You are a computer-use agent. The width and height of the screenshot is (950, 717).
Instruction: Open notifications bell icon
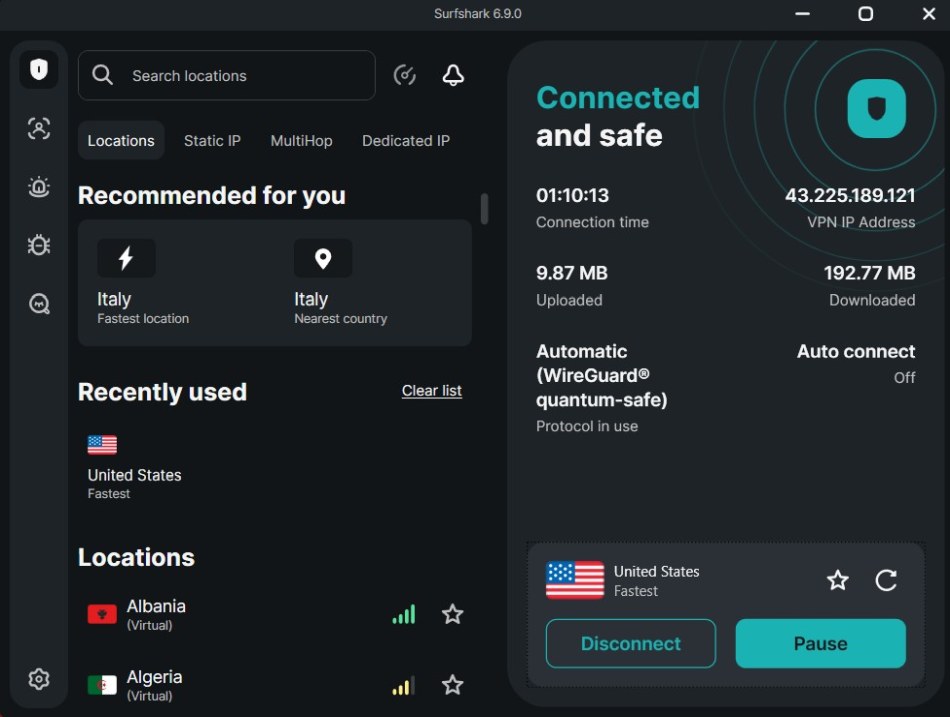pos(453,75)
